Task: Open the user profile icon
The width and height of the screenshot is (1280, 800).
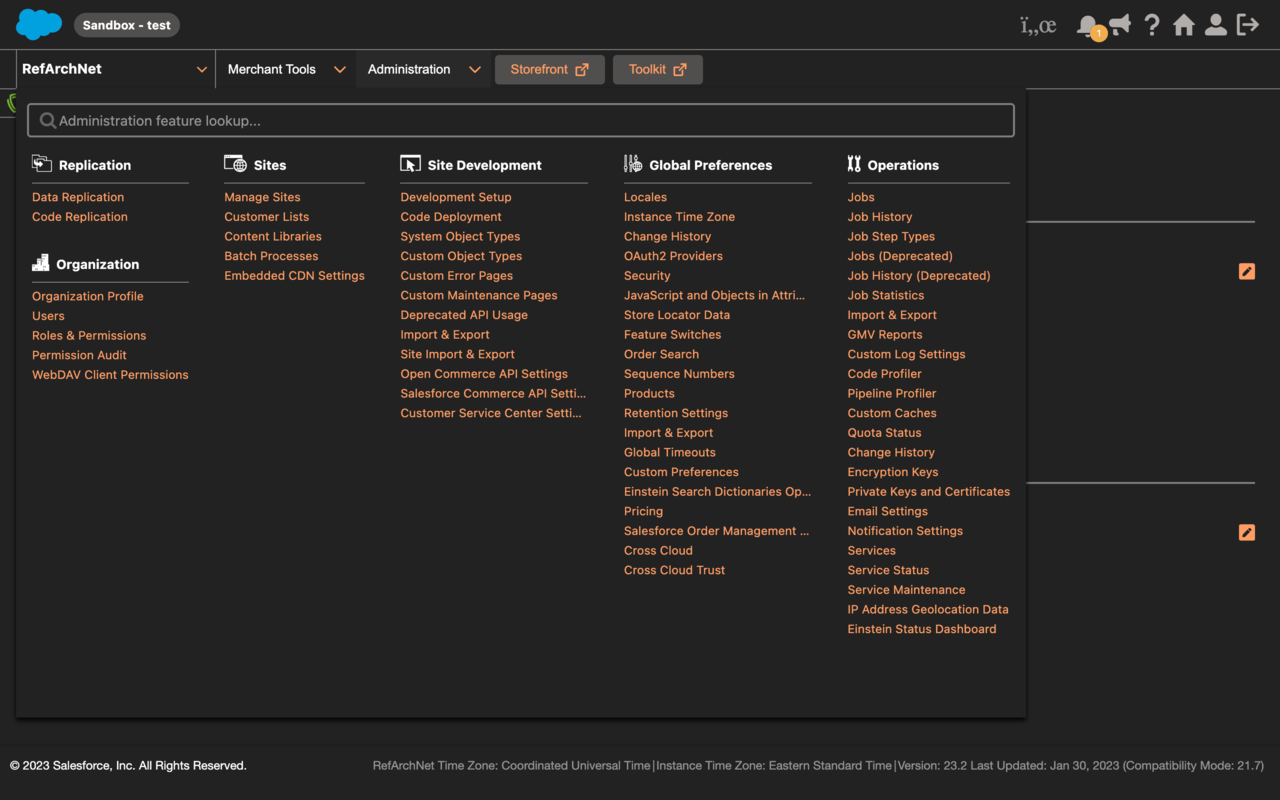Action: tap(1216, 25)
